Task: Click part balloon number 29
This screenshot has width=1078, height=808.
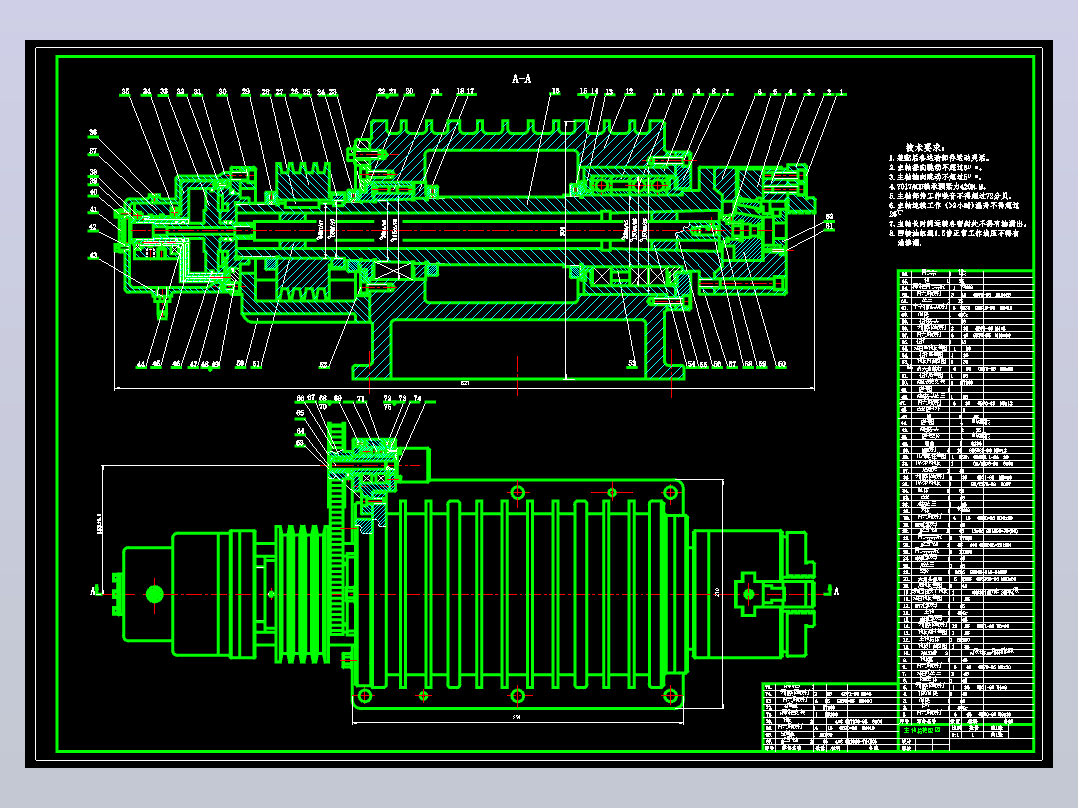Action: 245,91
